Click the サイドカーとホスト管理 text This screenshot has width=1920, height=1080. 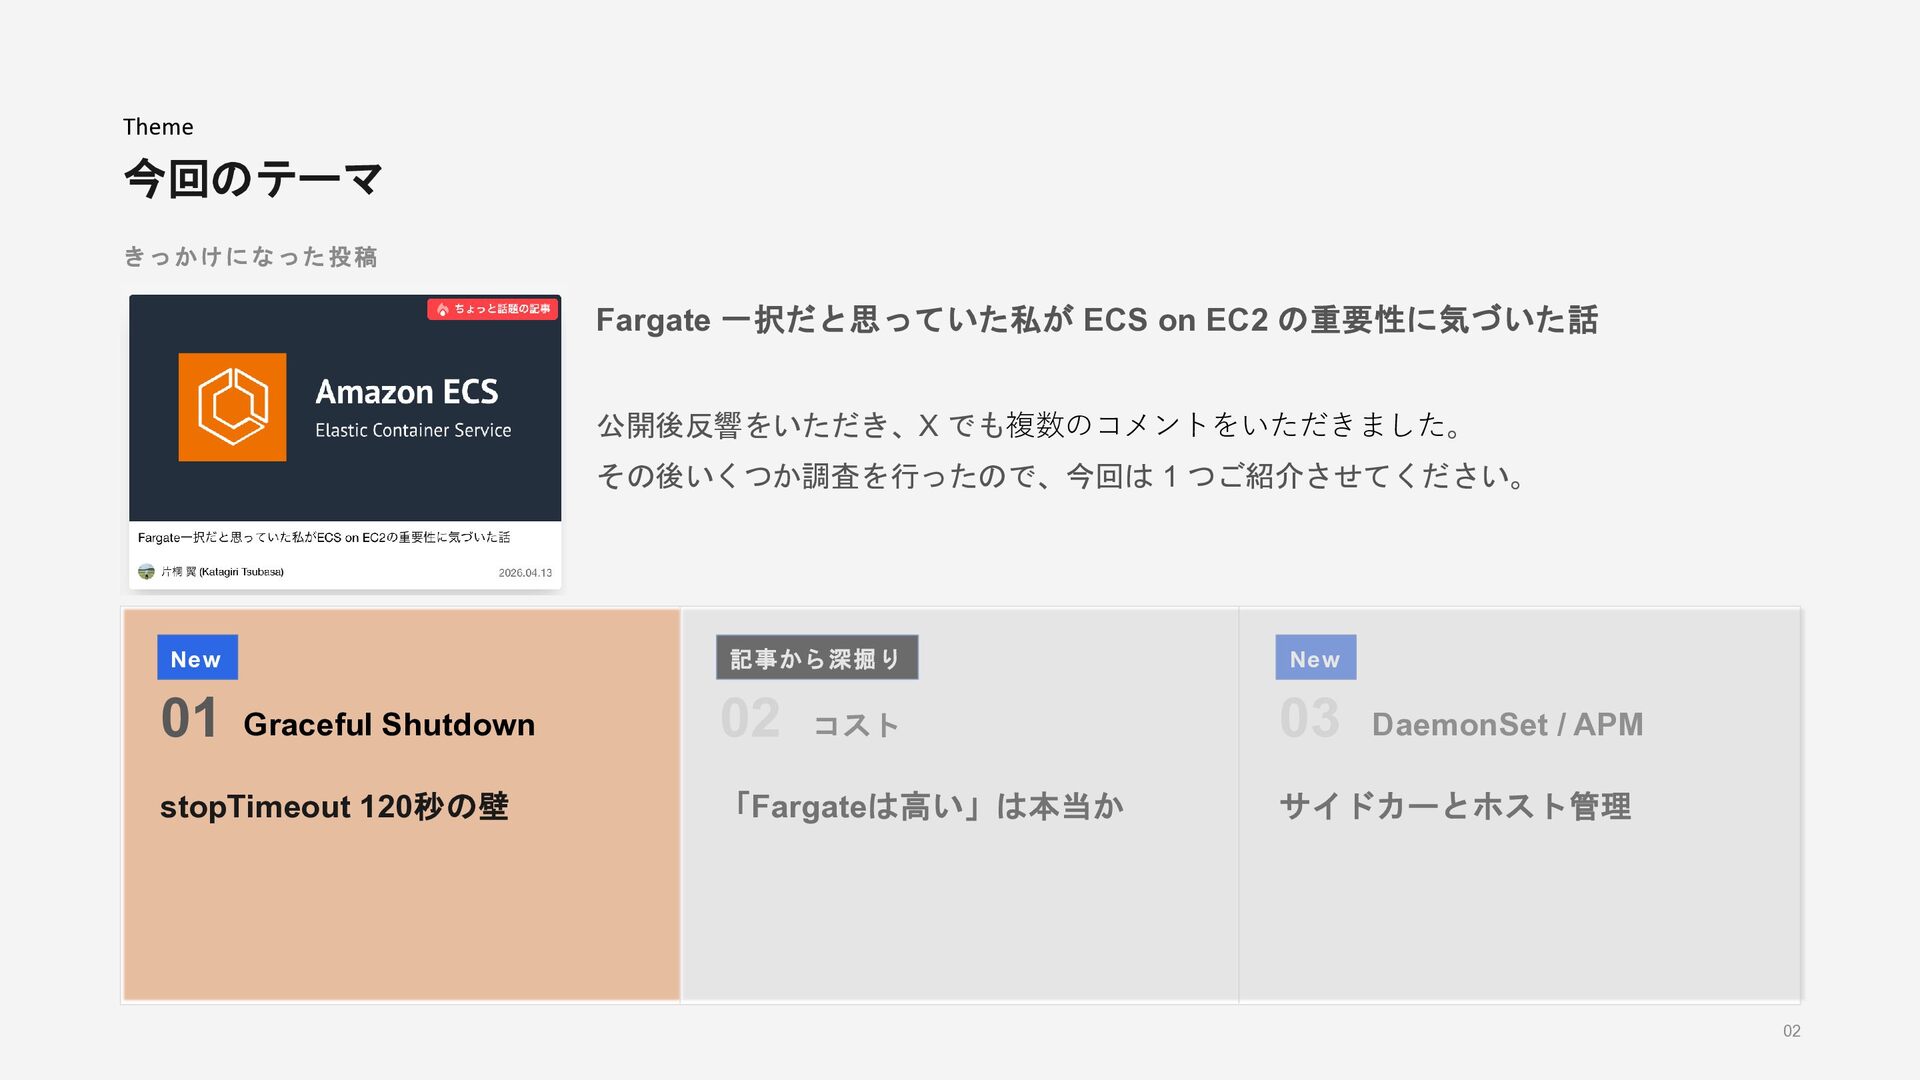pos(1455,806)
